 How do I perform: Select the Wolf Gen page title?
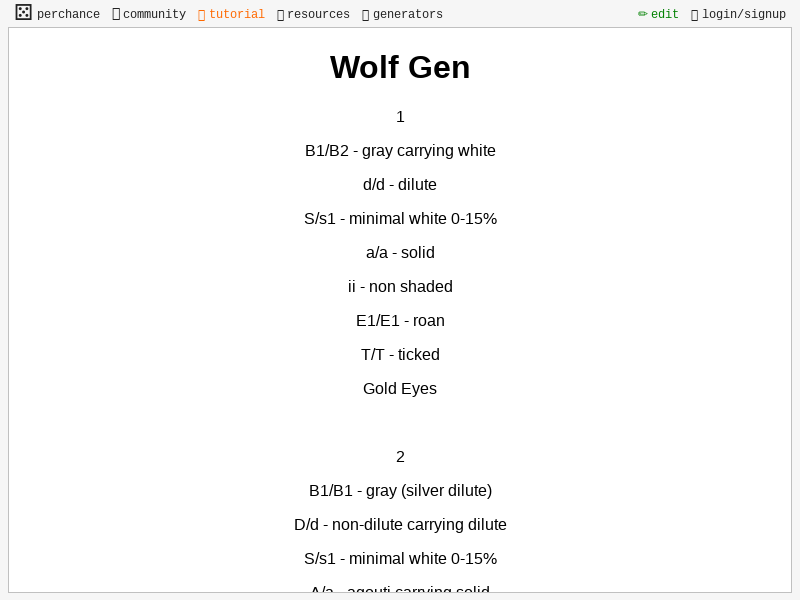coord(400,67)
